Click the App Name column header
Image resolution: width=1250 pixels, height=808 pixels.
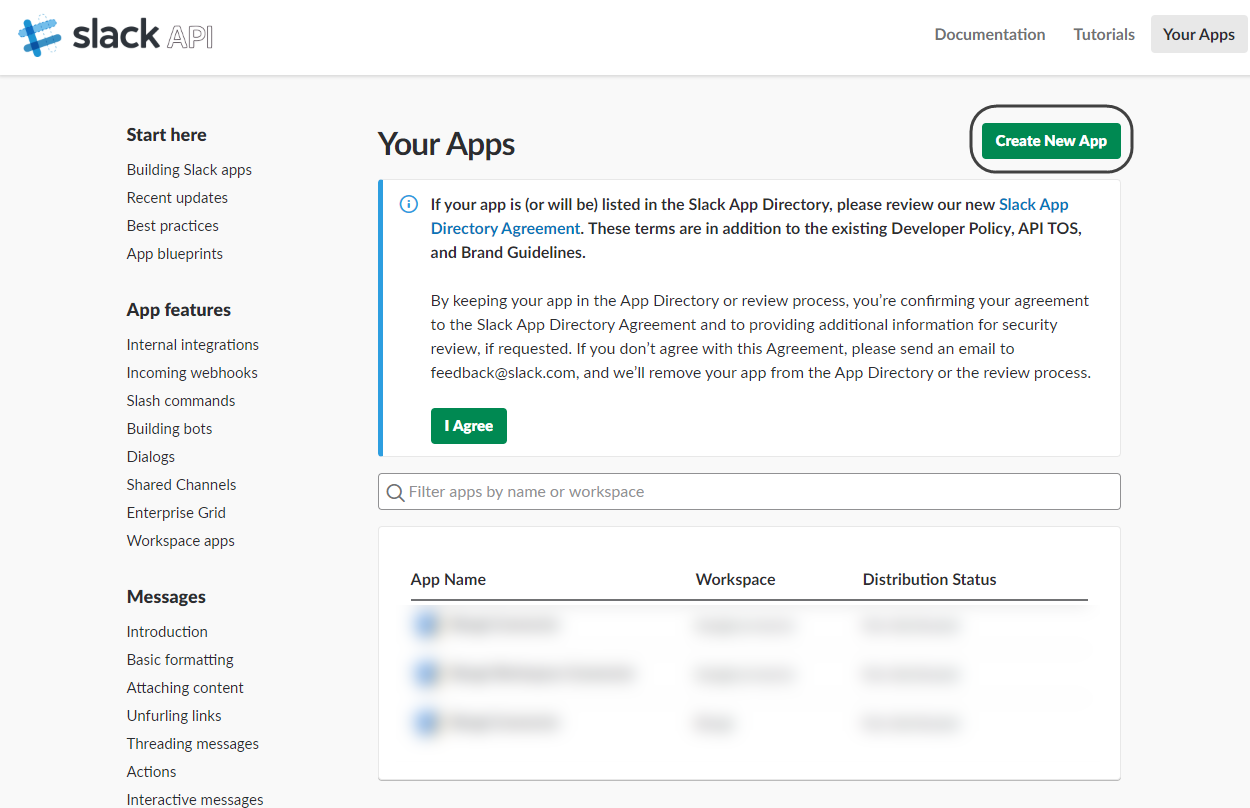(x=448, y=579)
